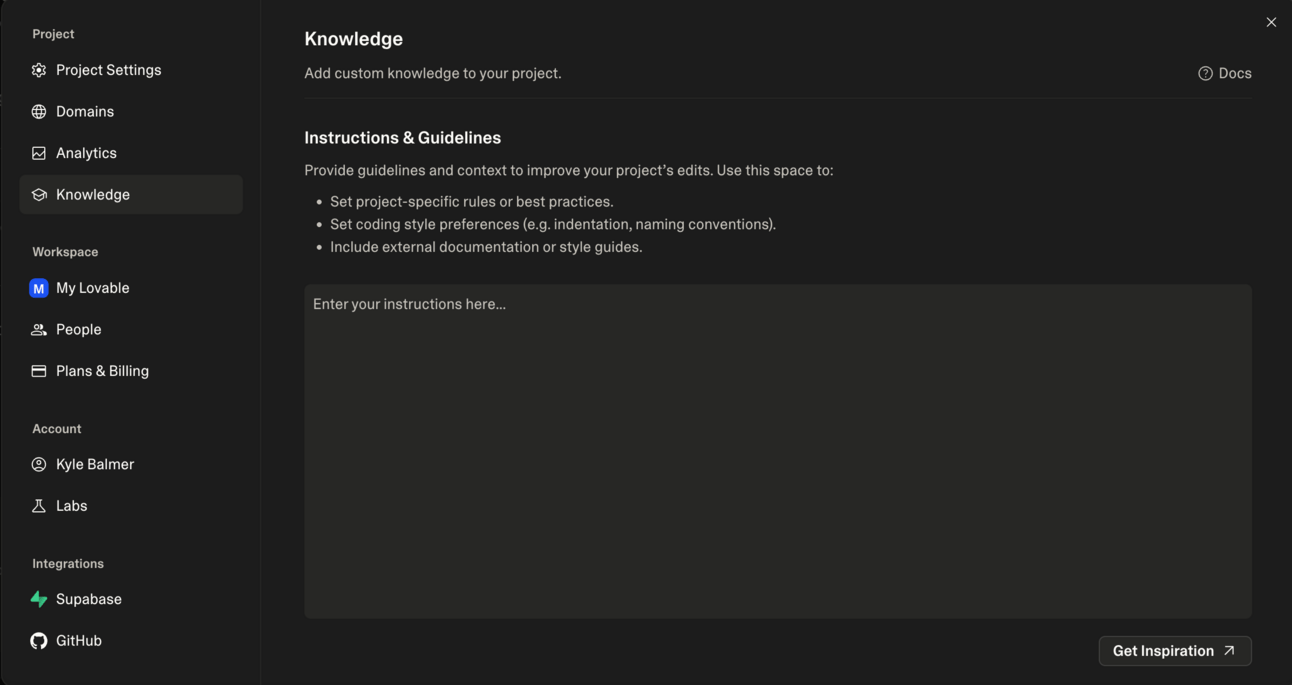Screen dimensions: 1292x685
Task: Click the Project Settings gear icon
Action: (x=39, y=70)
